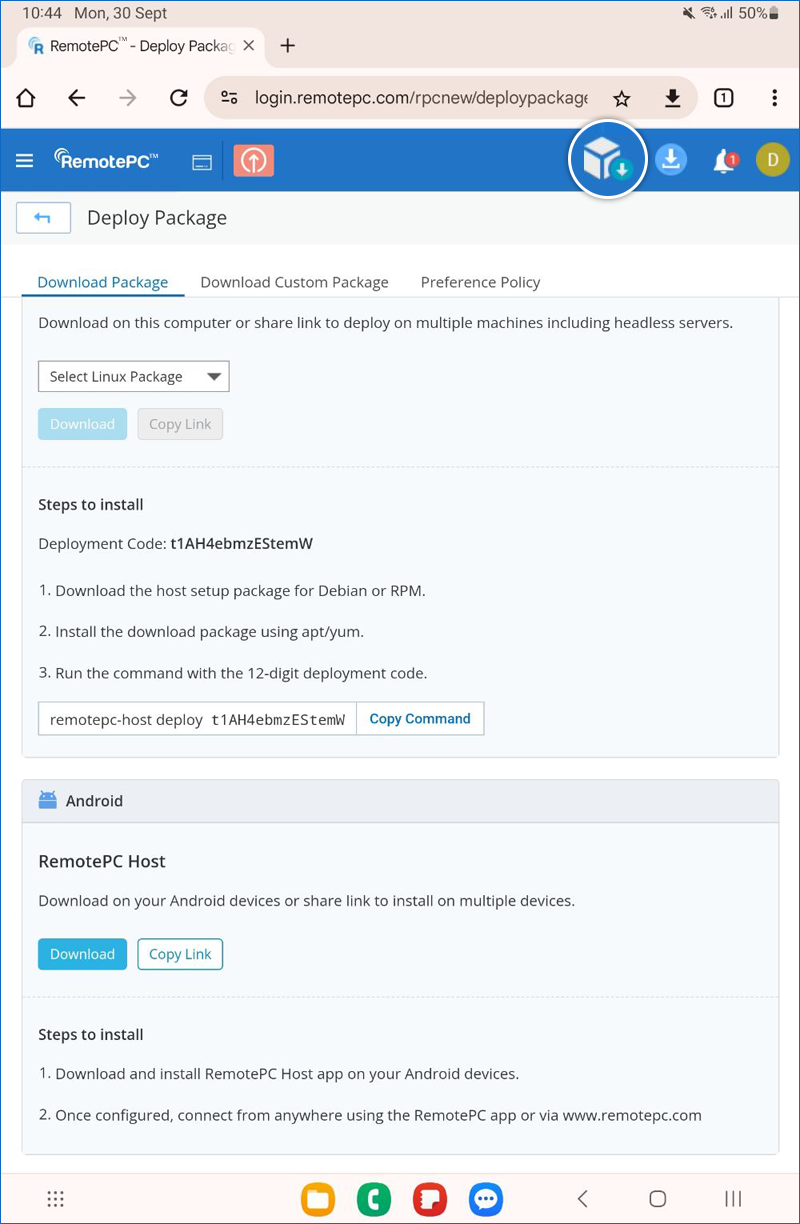The height and width of the screenshot is (1224, 800).
Task: Switch to Download Custom Package tab
Action: (294, 282)
